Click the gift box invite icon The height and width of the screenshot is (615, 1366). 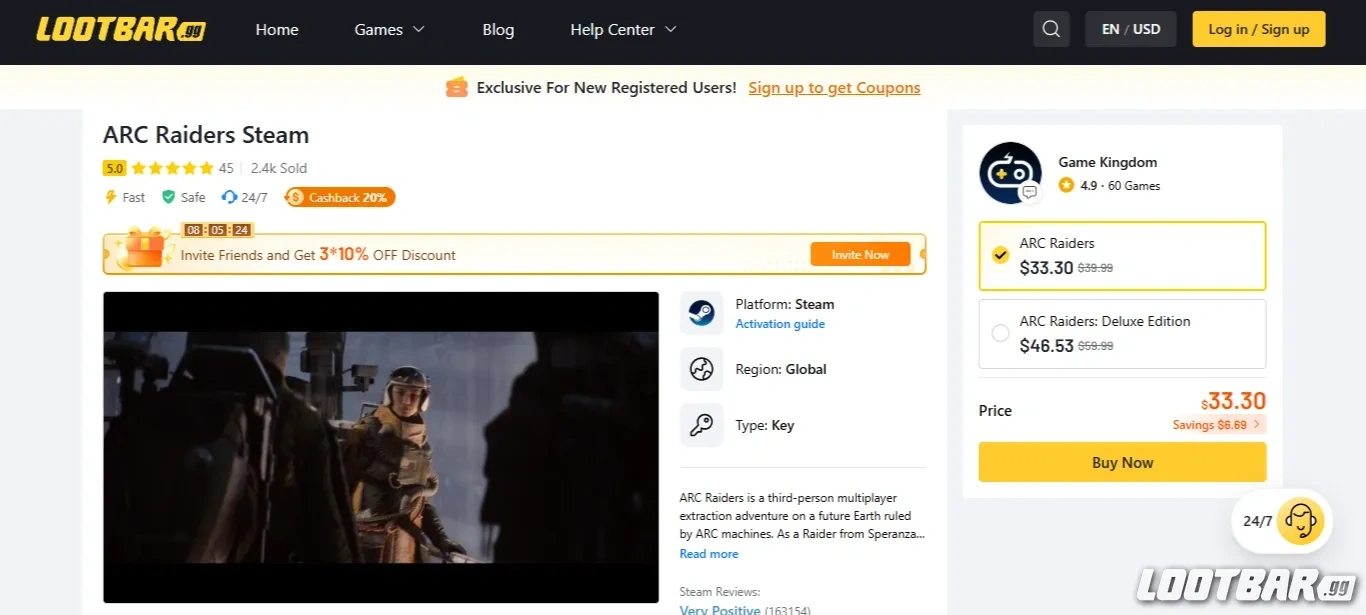tap(138, 250)
